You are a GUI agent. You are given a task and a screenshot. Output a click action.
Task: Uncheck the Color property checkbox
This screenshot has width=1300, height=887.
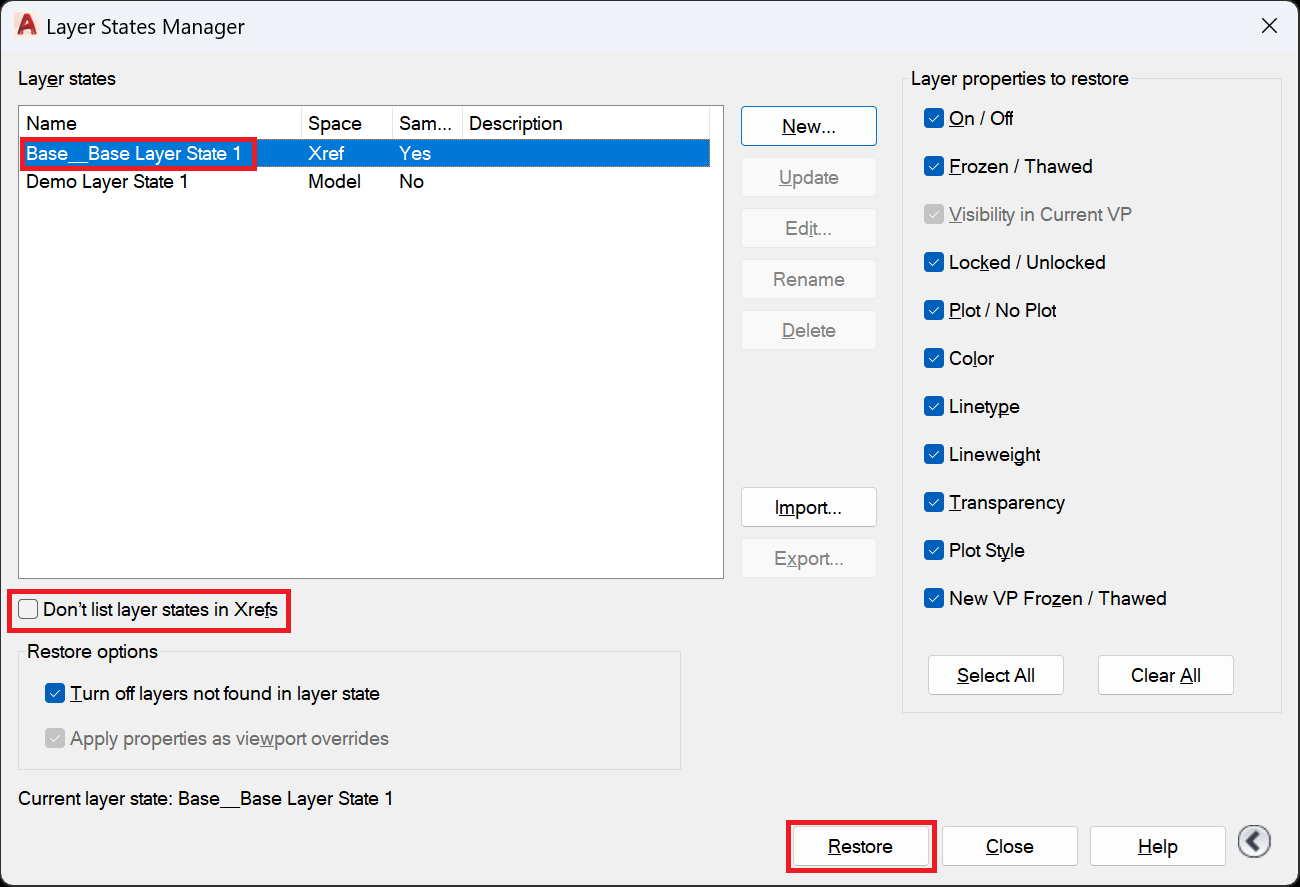tap(934, 359)
